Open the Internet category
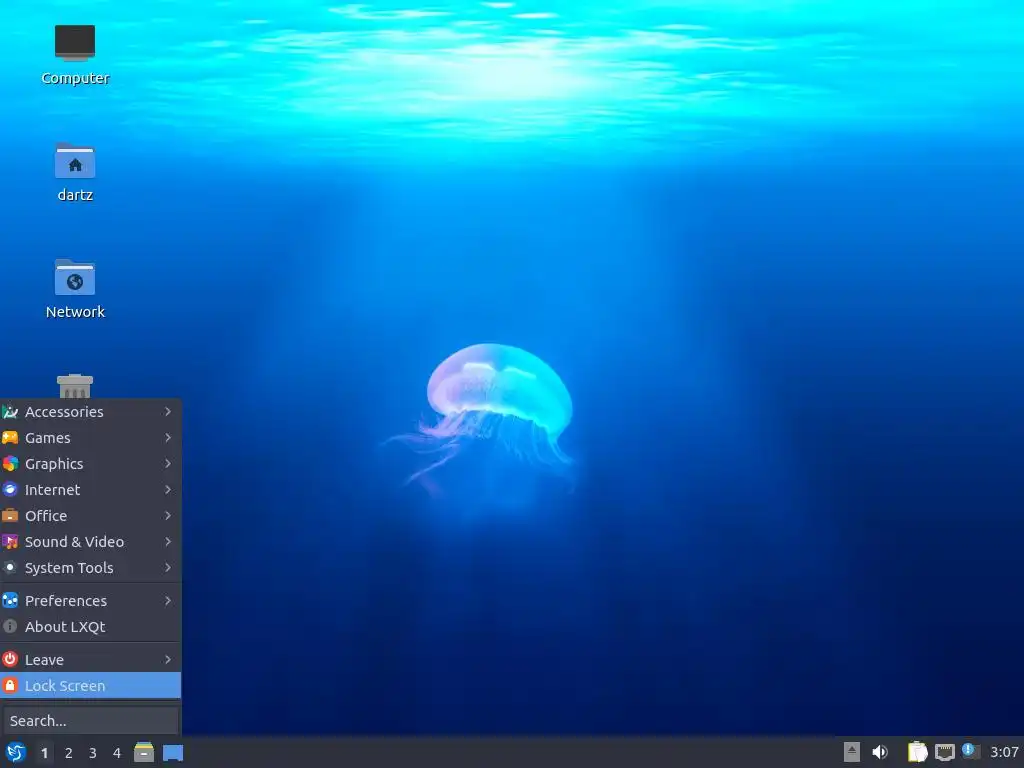The height and width of the screenshot is (768, 1024). click(x=91, y=490)
